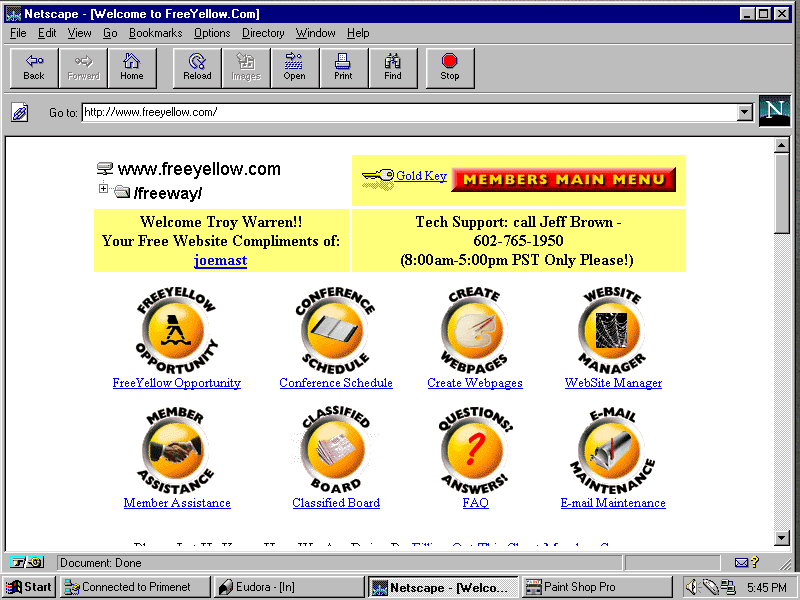The width and height of the screenshot is (800, 600).
Task: Click the Members Main Menu red banner
Action: tap(564, 179)
